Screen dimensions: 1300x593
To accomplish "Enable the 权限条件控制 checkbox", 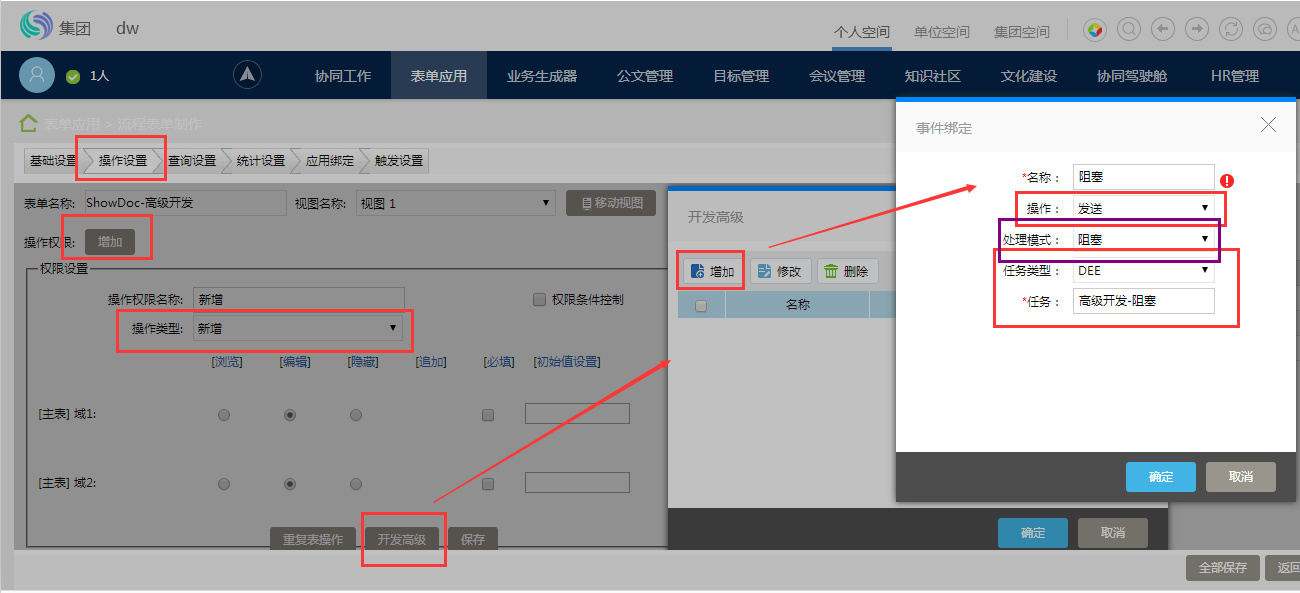I will (x=540, y=299).
